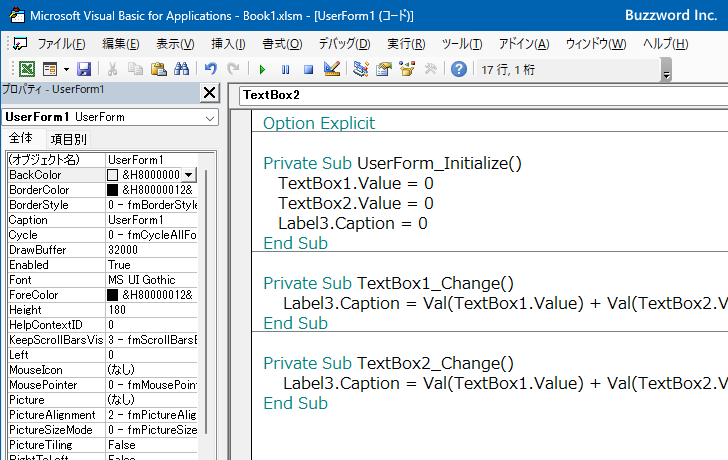Open the アドイン(A) menu
Screen dimensions: 728x460
[524, 44]
